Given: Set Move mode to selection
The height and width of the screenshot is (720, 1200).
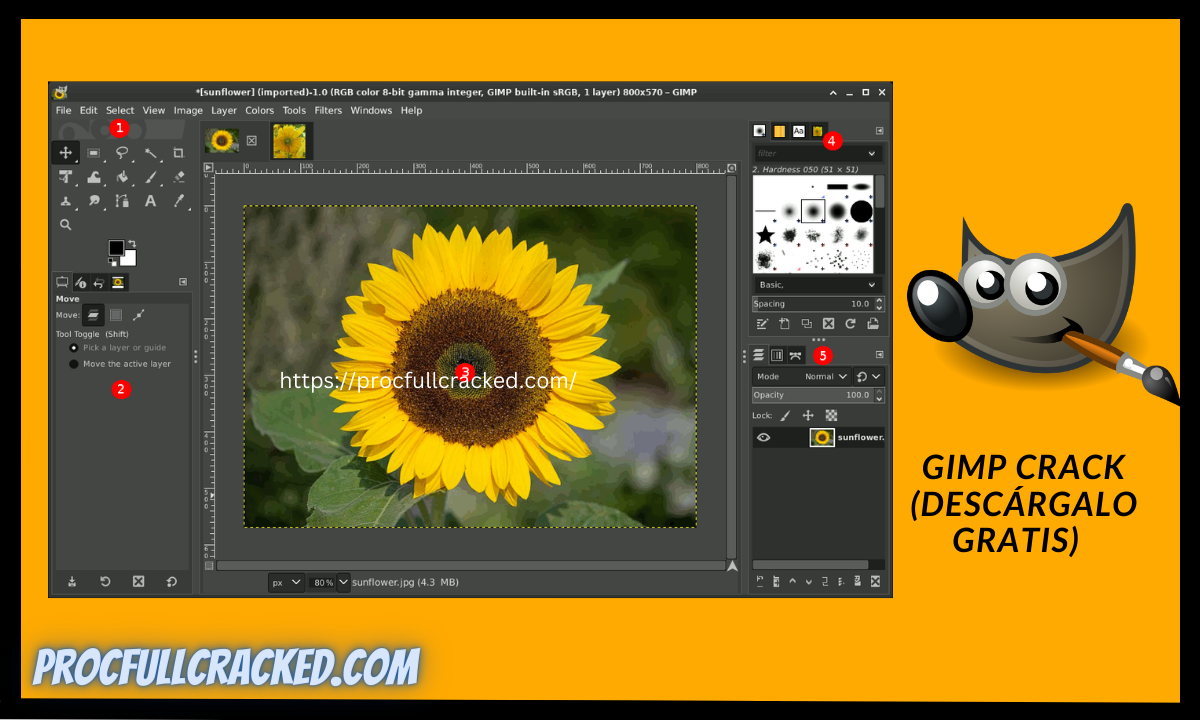Looking at the screenshot, I should coord(116,315).
